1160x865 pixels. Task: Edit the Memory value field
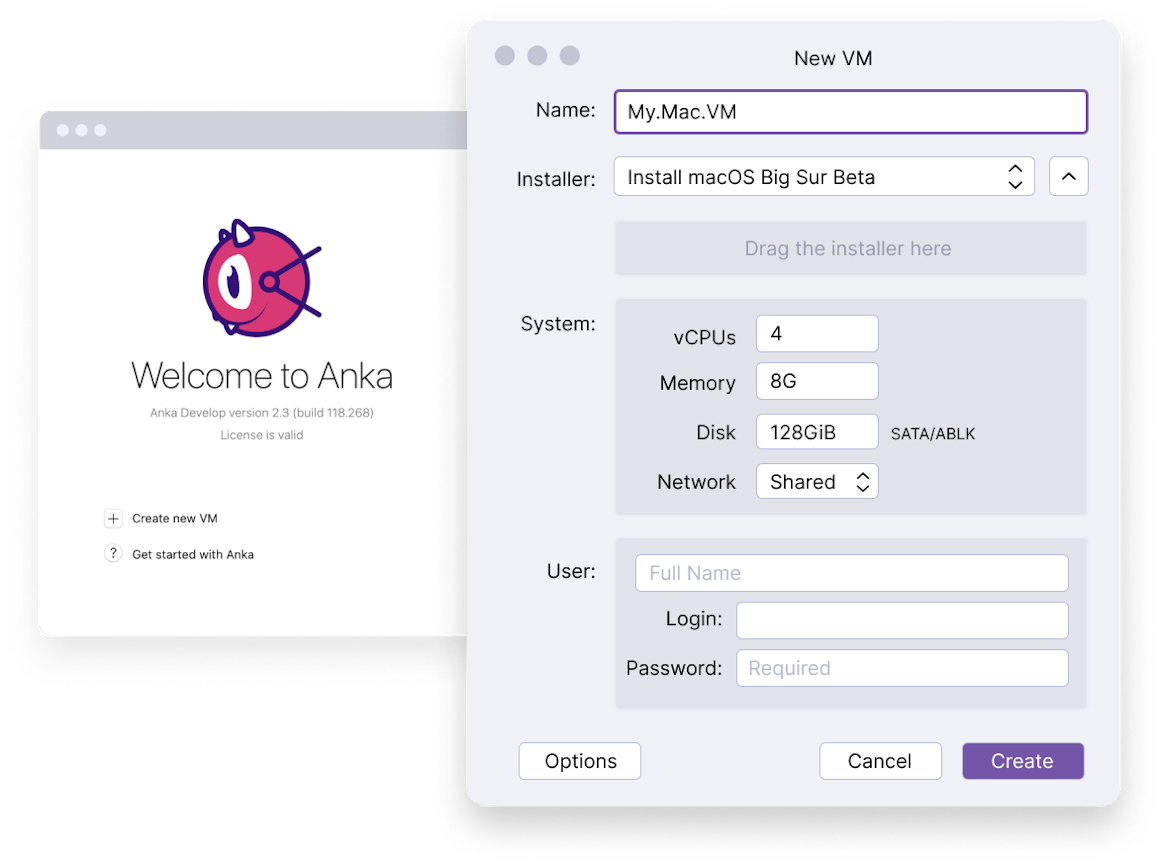[817, 381]
